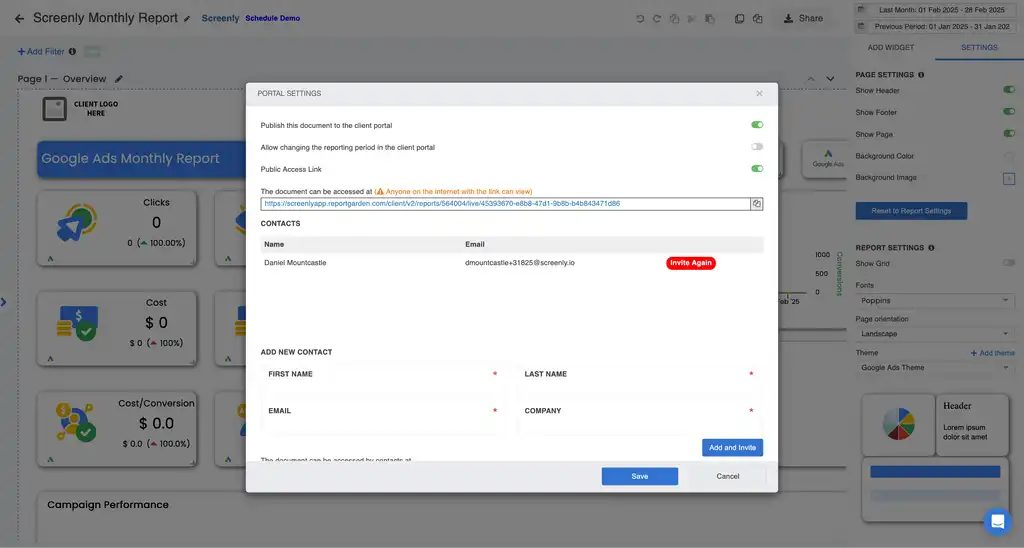
Task: Click the Company input field
Action: (639, 425)
